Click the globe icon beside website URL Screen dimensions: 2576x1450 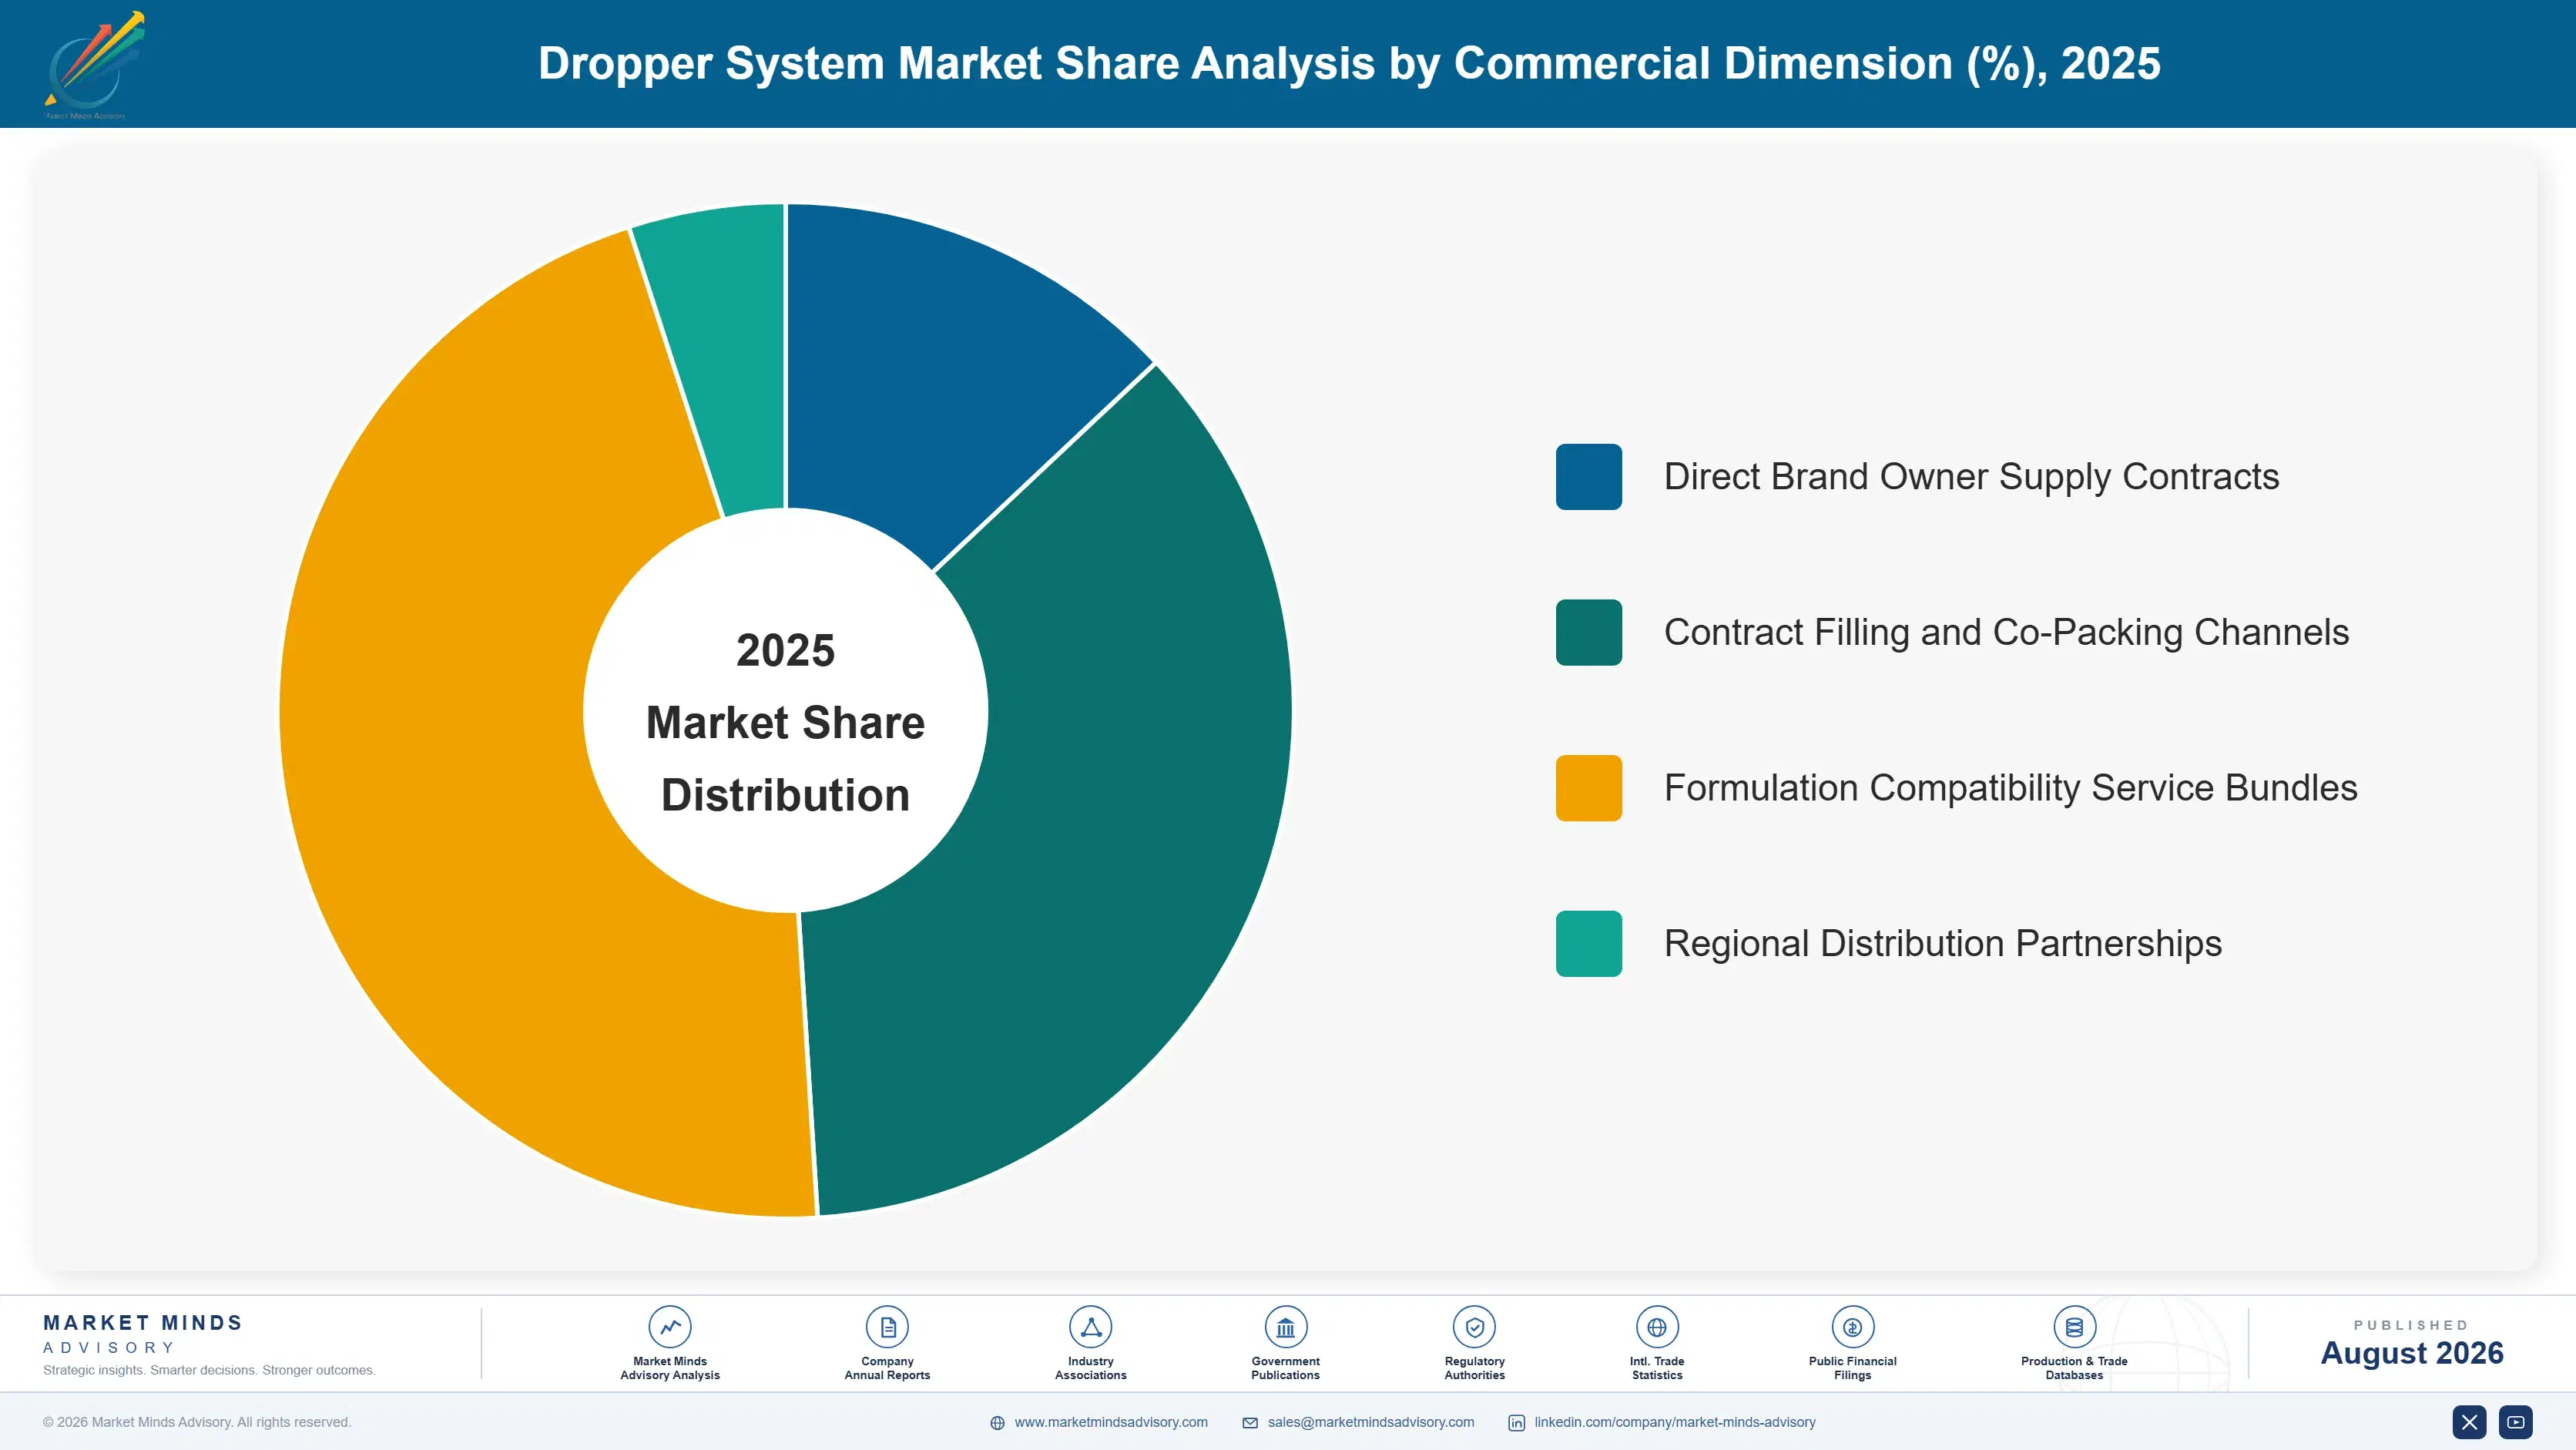(x=997, y=1423)
